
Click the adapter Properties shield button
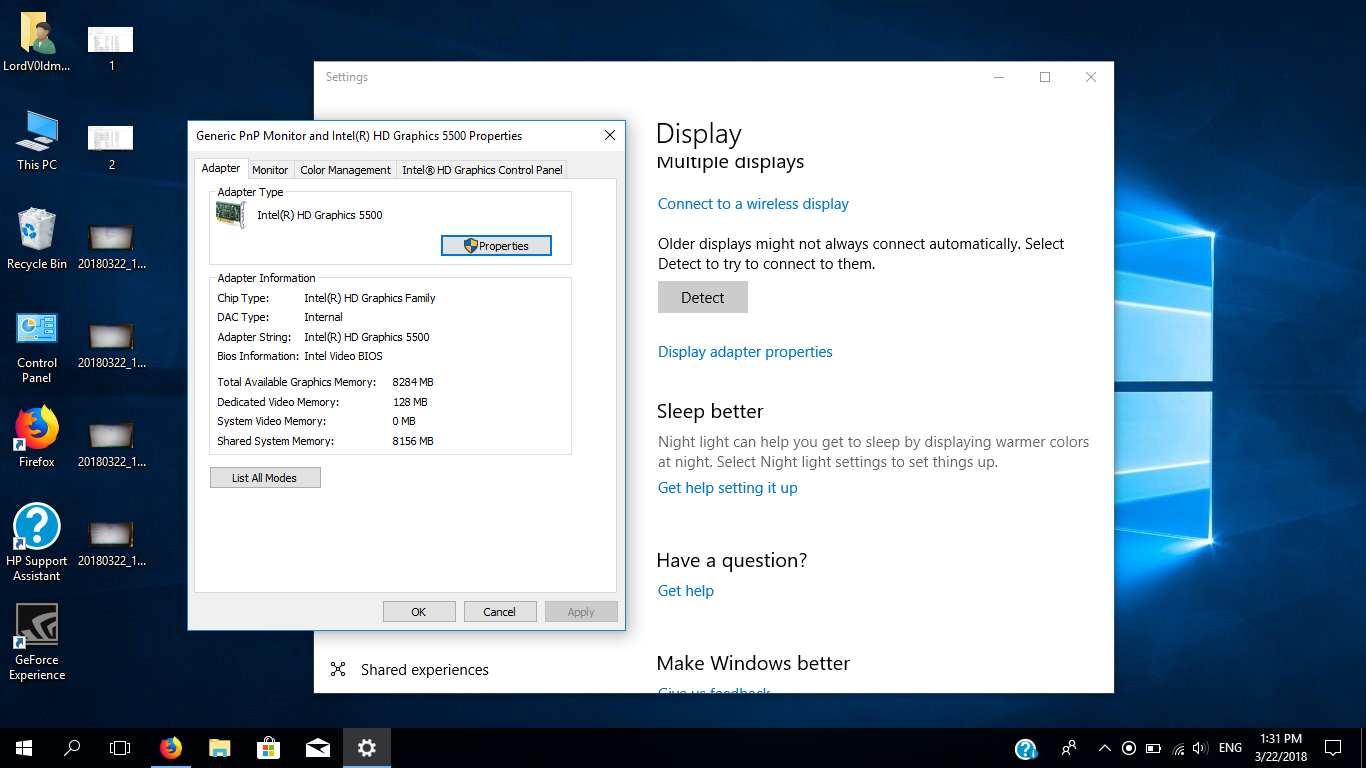pos(496,245)
